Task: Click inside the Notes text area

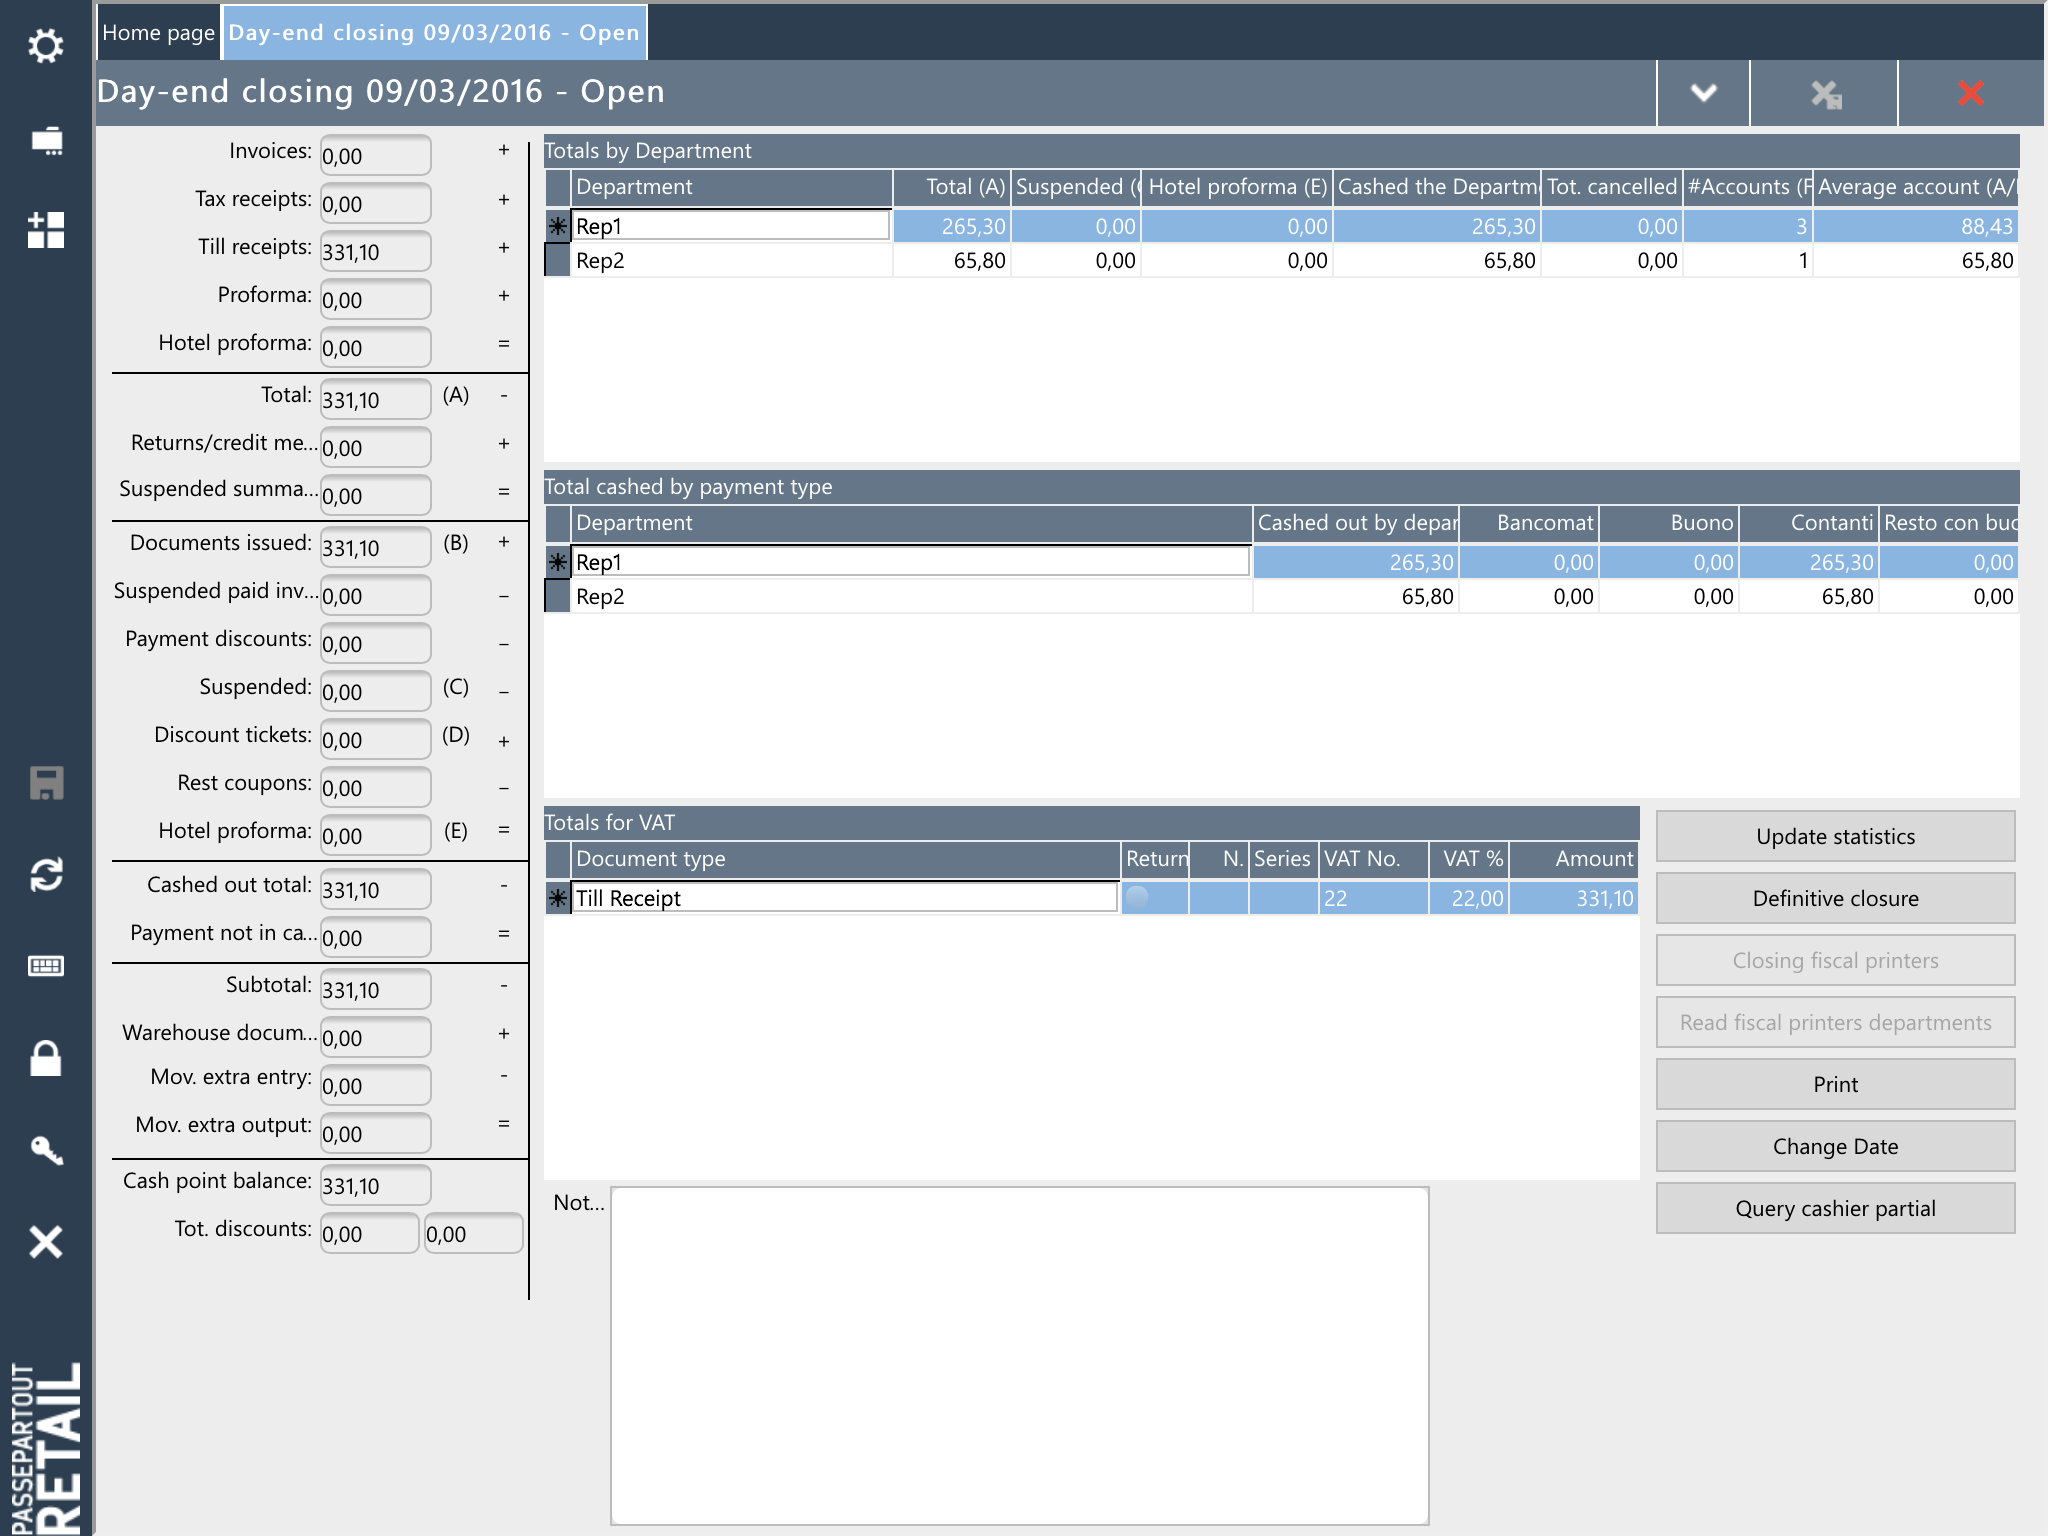Action: (1019, 1355)
